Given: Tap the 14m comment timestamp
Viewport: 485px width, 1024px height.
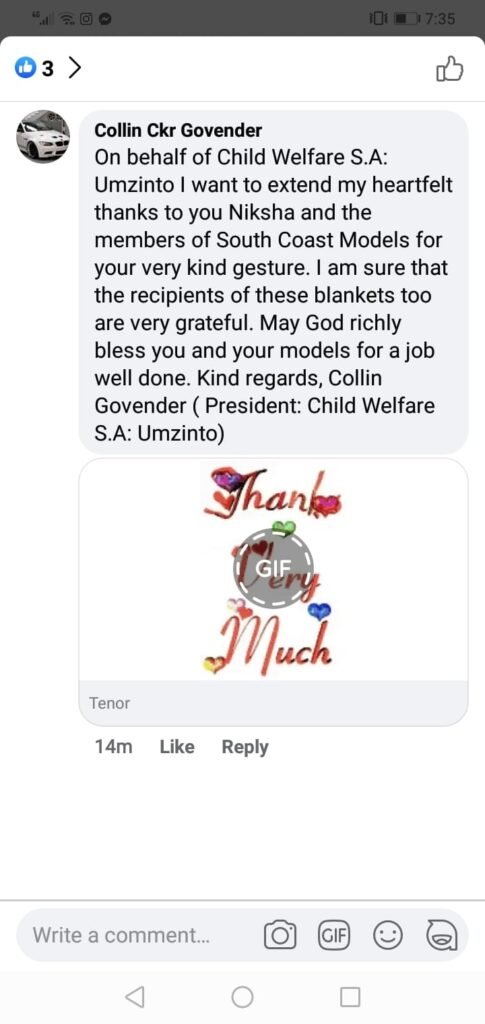Looking at the screenshot, I should click(x=114, y=747).
